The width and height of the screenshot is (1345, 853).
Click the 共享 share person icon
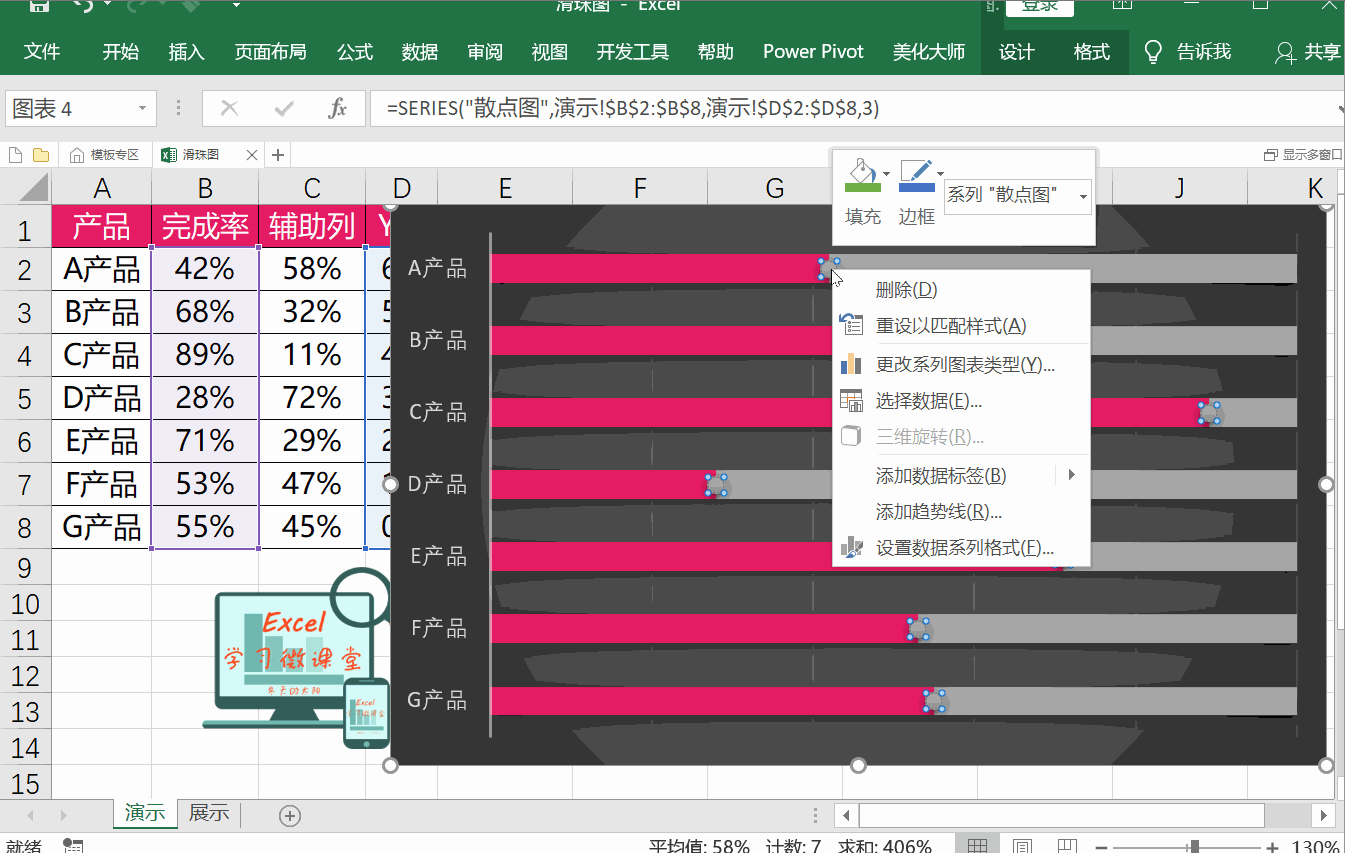click(1286, 52)
